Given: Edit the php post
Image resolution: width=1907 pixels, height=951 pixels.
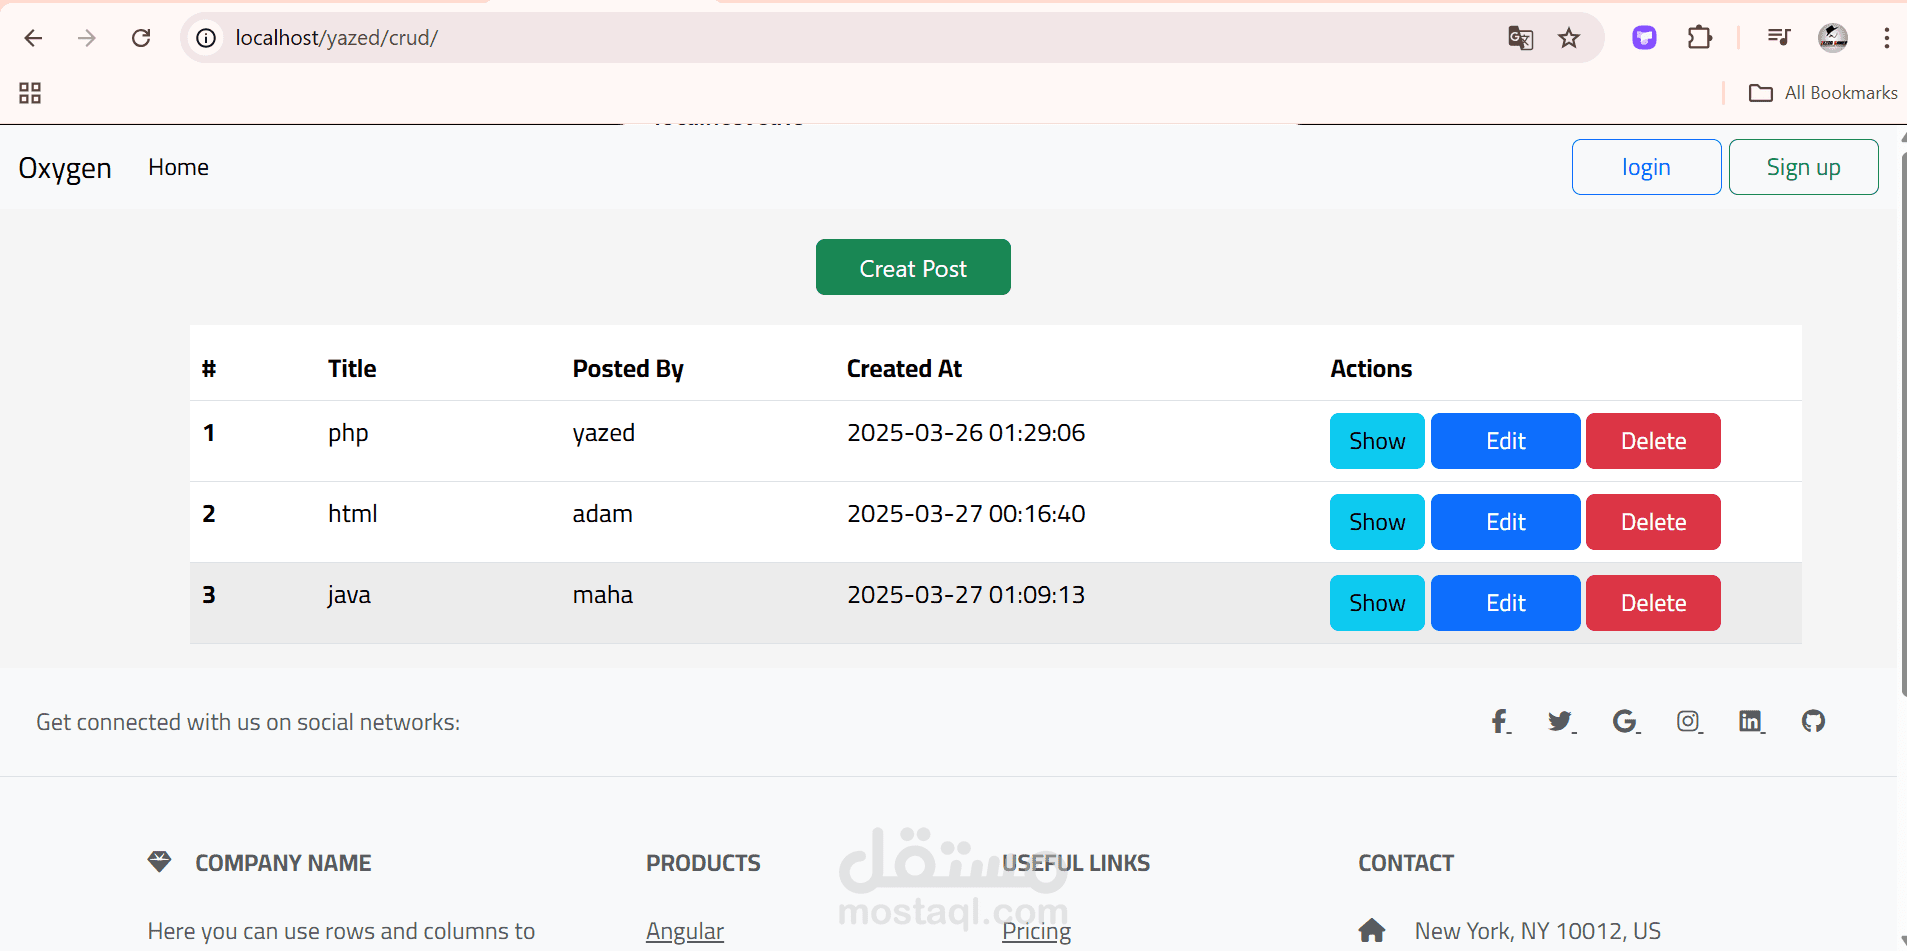Looking at the screenshot, I should [x=1505, y=441].
